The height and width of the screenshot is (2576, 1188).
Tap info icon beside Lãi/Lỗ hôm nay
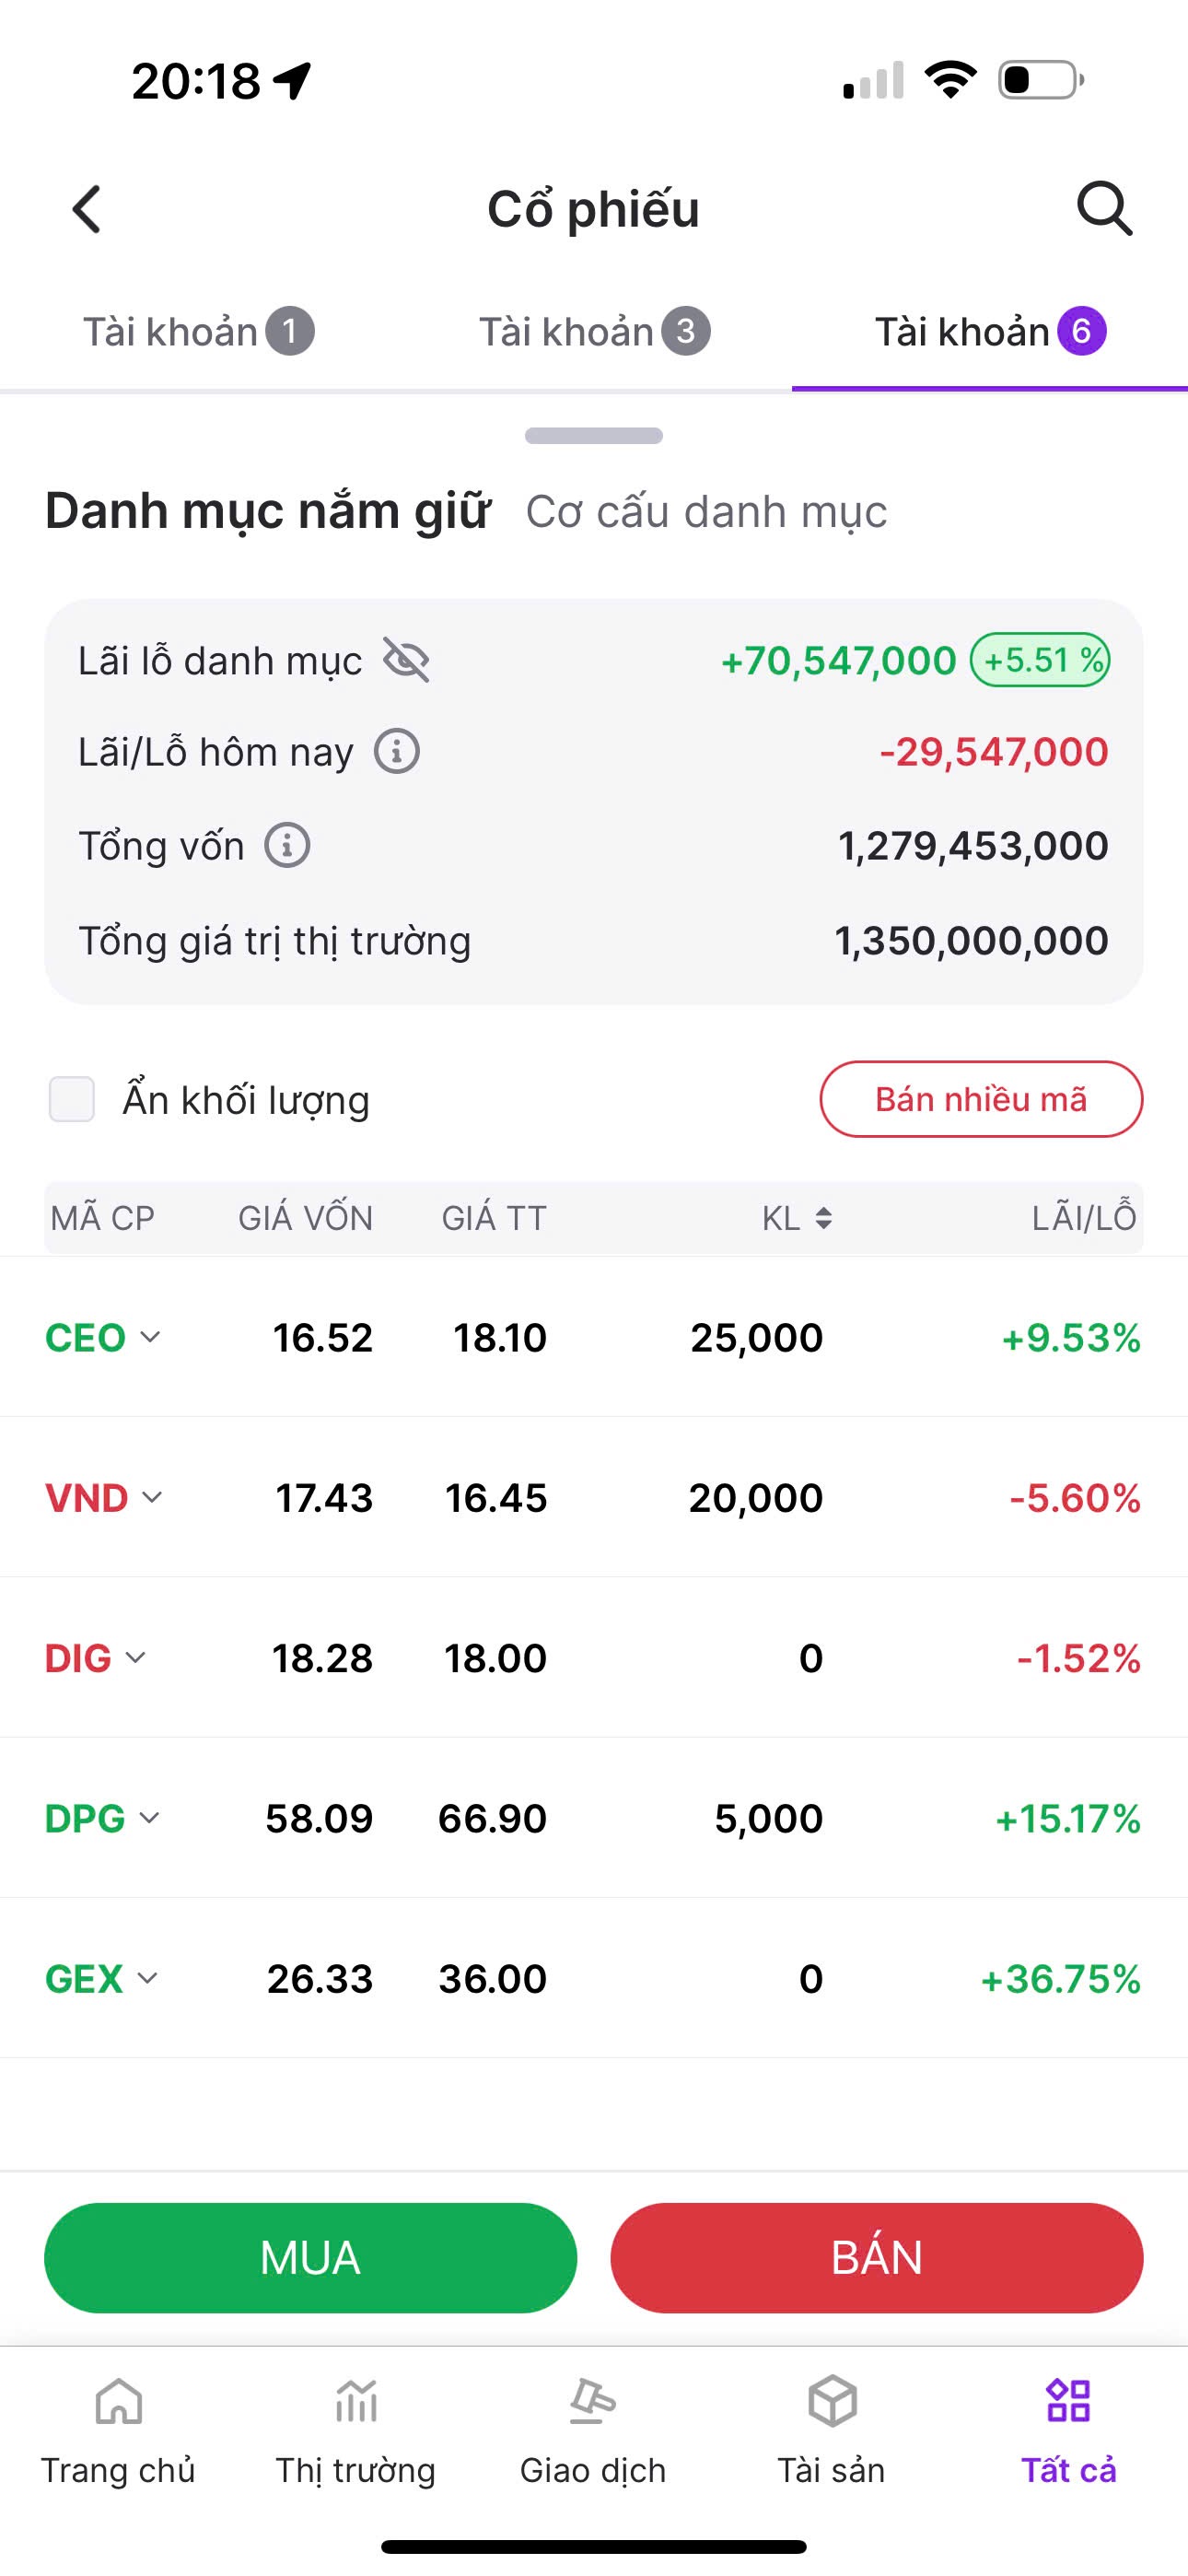point(397,751)
